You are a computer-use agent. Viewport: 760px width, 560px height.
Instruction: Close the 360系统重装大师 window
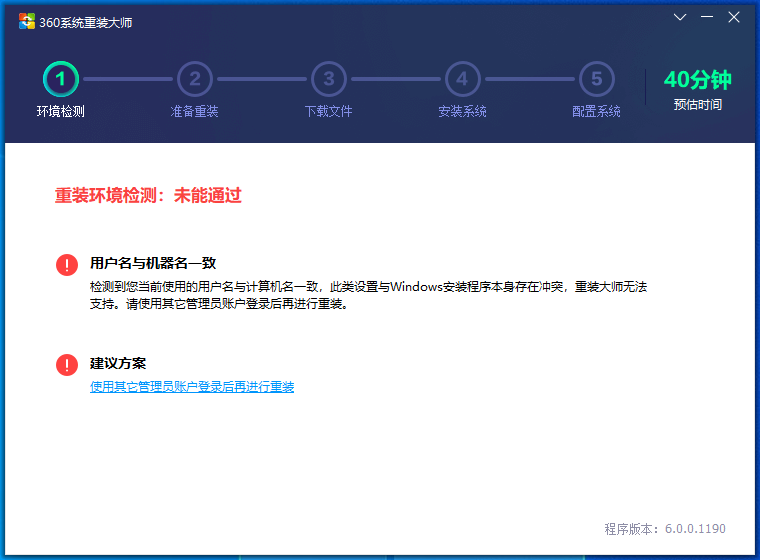click(734, 18)
